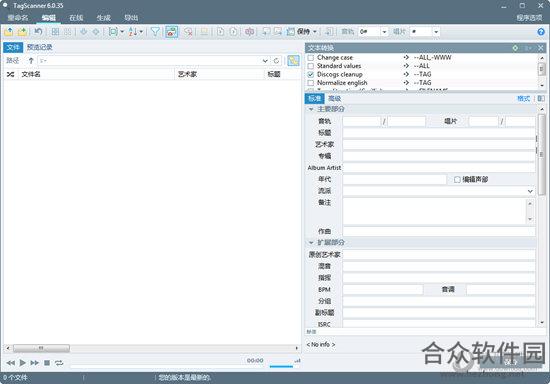This screenshot has width=550, height=384.
Task: Tick the 编辑声部 checkbox
Action: 457,180
